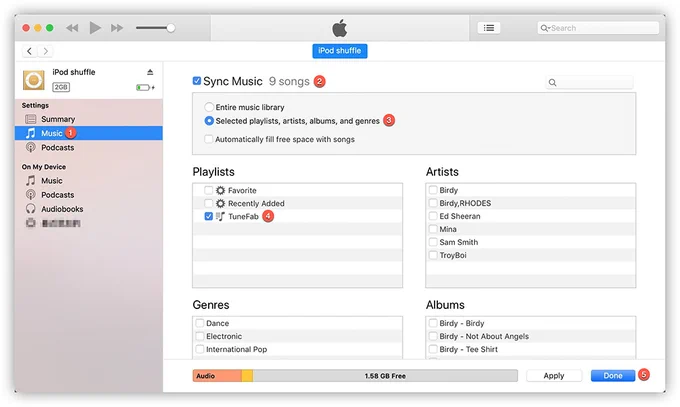Check the Sam Smith artist
The height and width of the screenshot is (407, 680).
coord(433,242)
